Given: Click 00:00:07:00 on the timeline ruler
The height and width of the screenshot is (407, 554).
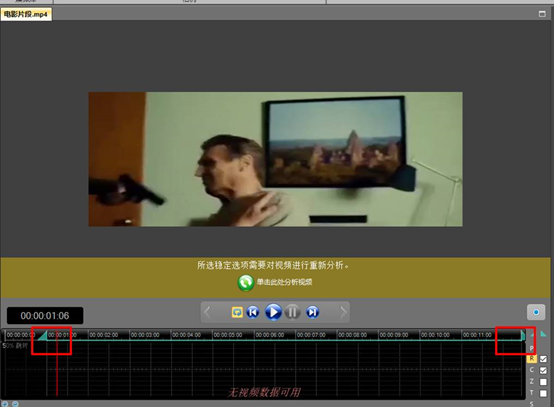Looking at the screenshot, I should [311, 335].
